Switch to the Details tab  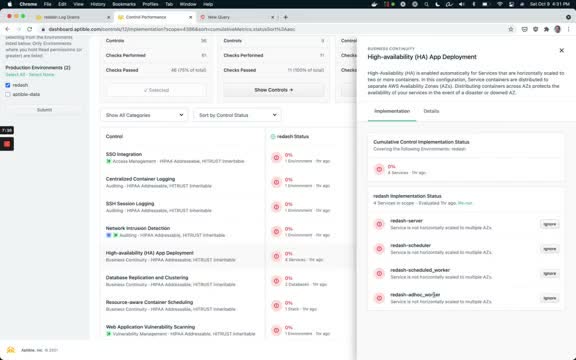click(x=431, y=111)
